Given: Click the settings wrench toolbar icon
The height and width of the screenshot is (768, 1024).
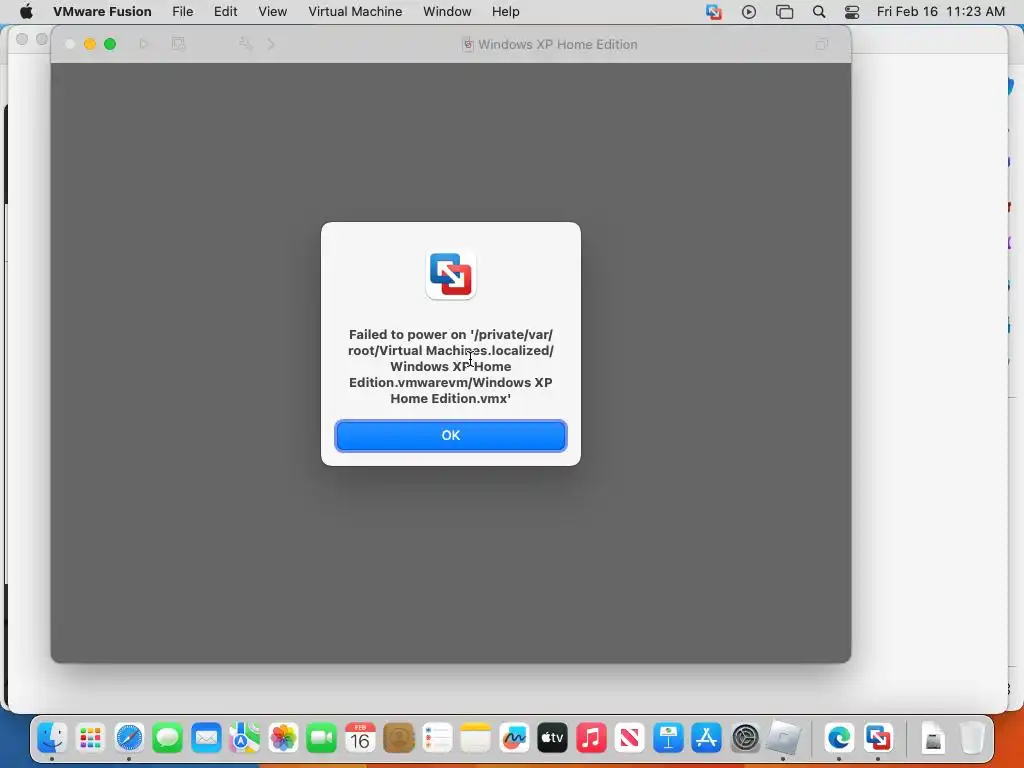Looking at the screenshot, I should tap(246, 44).
